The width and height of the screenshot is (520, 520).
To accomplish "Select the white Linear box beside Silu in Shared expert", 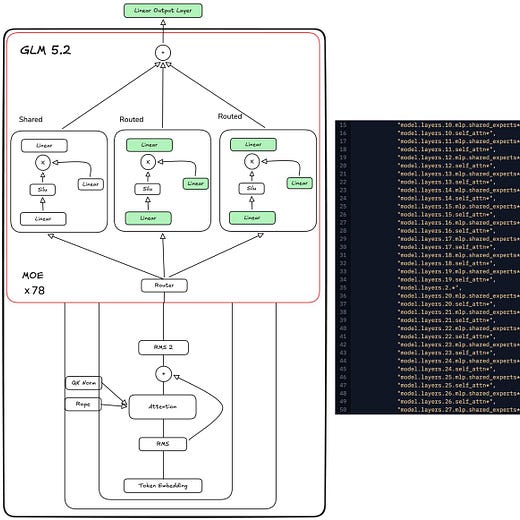I will coord(91,184).
